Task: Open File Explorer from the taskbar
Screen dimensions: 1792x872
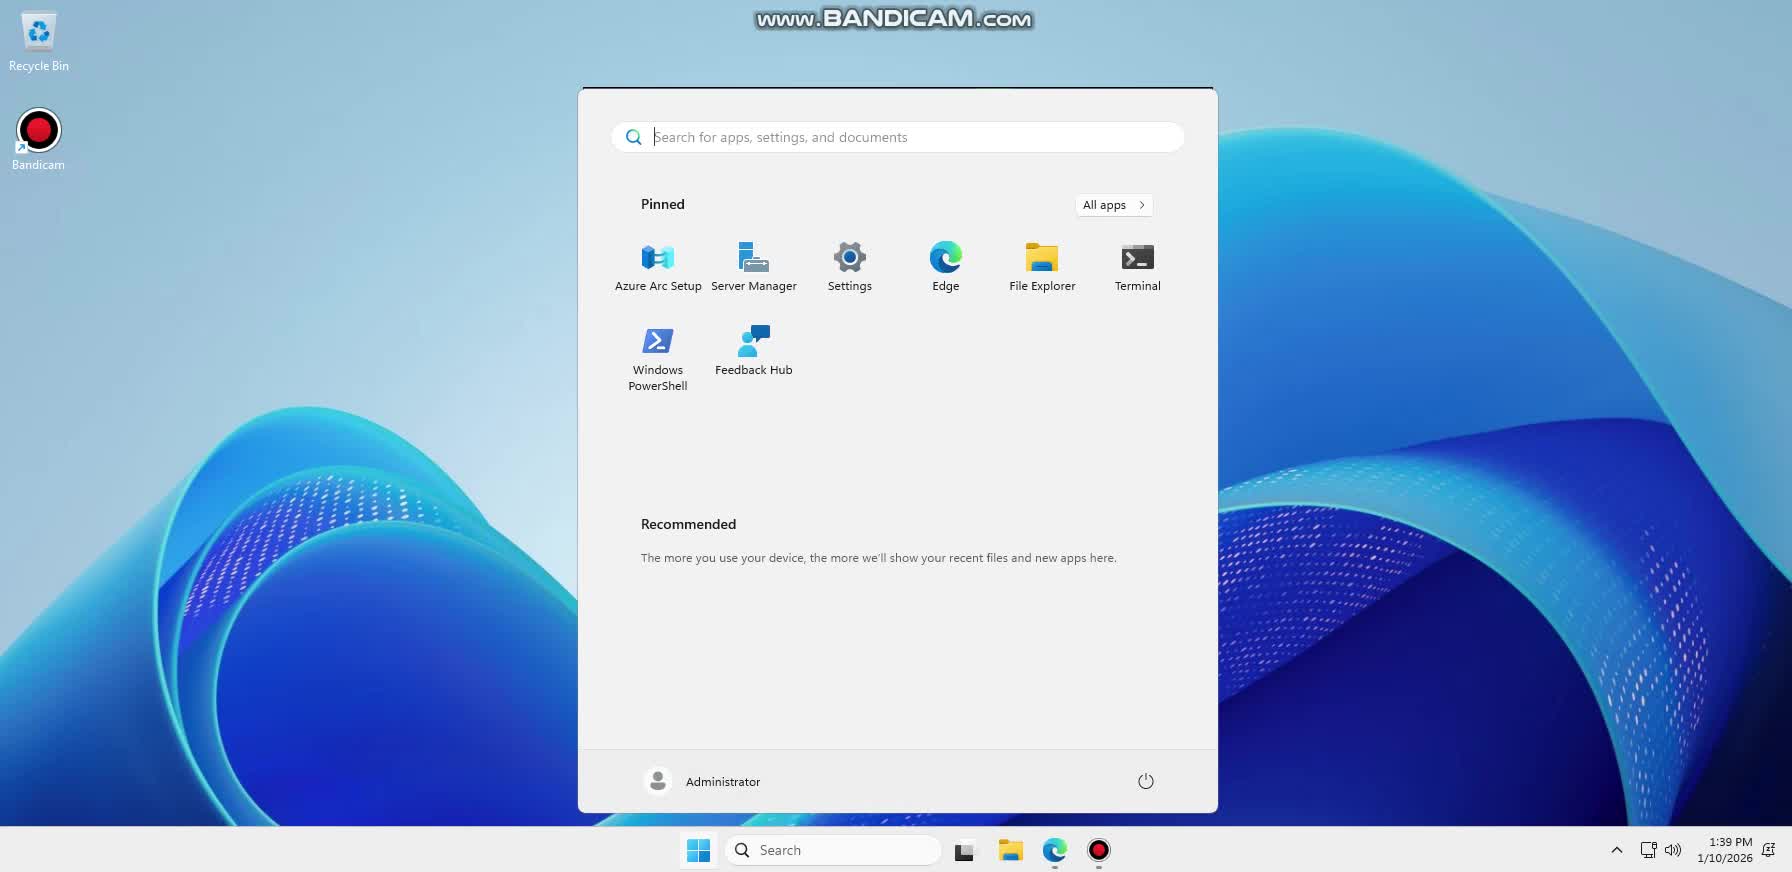Action: pyautogui.click(x=1011, y=850)
